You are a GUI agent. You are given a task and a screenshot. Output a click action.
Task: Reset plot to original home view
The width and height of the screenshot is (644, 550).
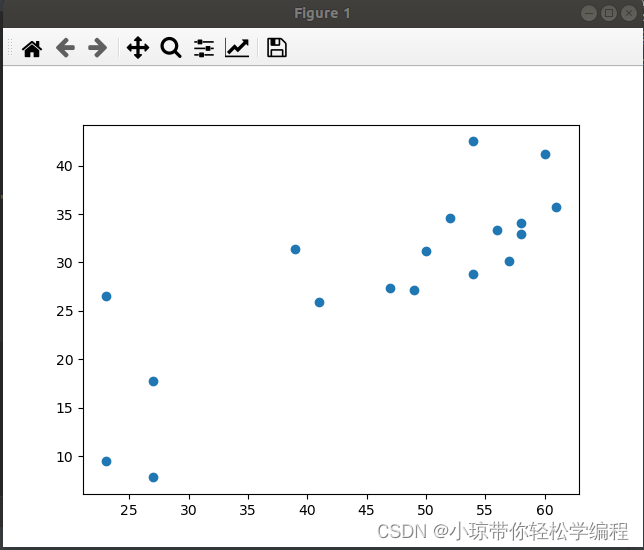pyautogui.click(x=32, y=48)
